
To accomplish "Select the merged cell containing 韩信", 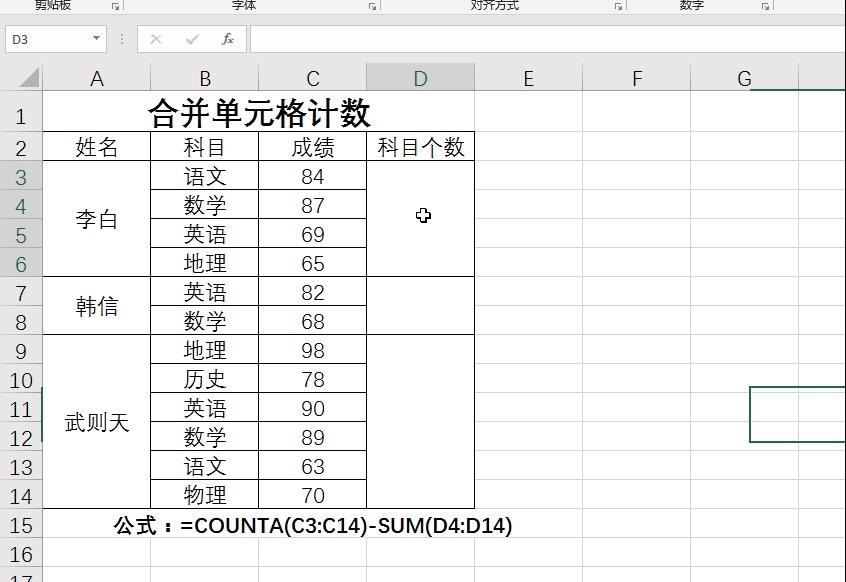I will point(97,306).
